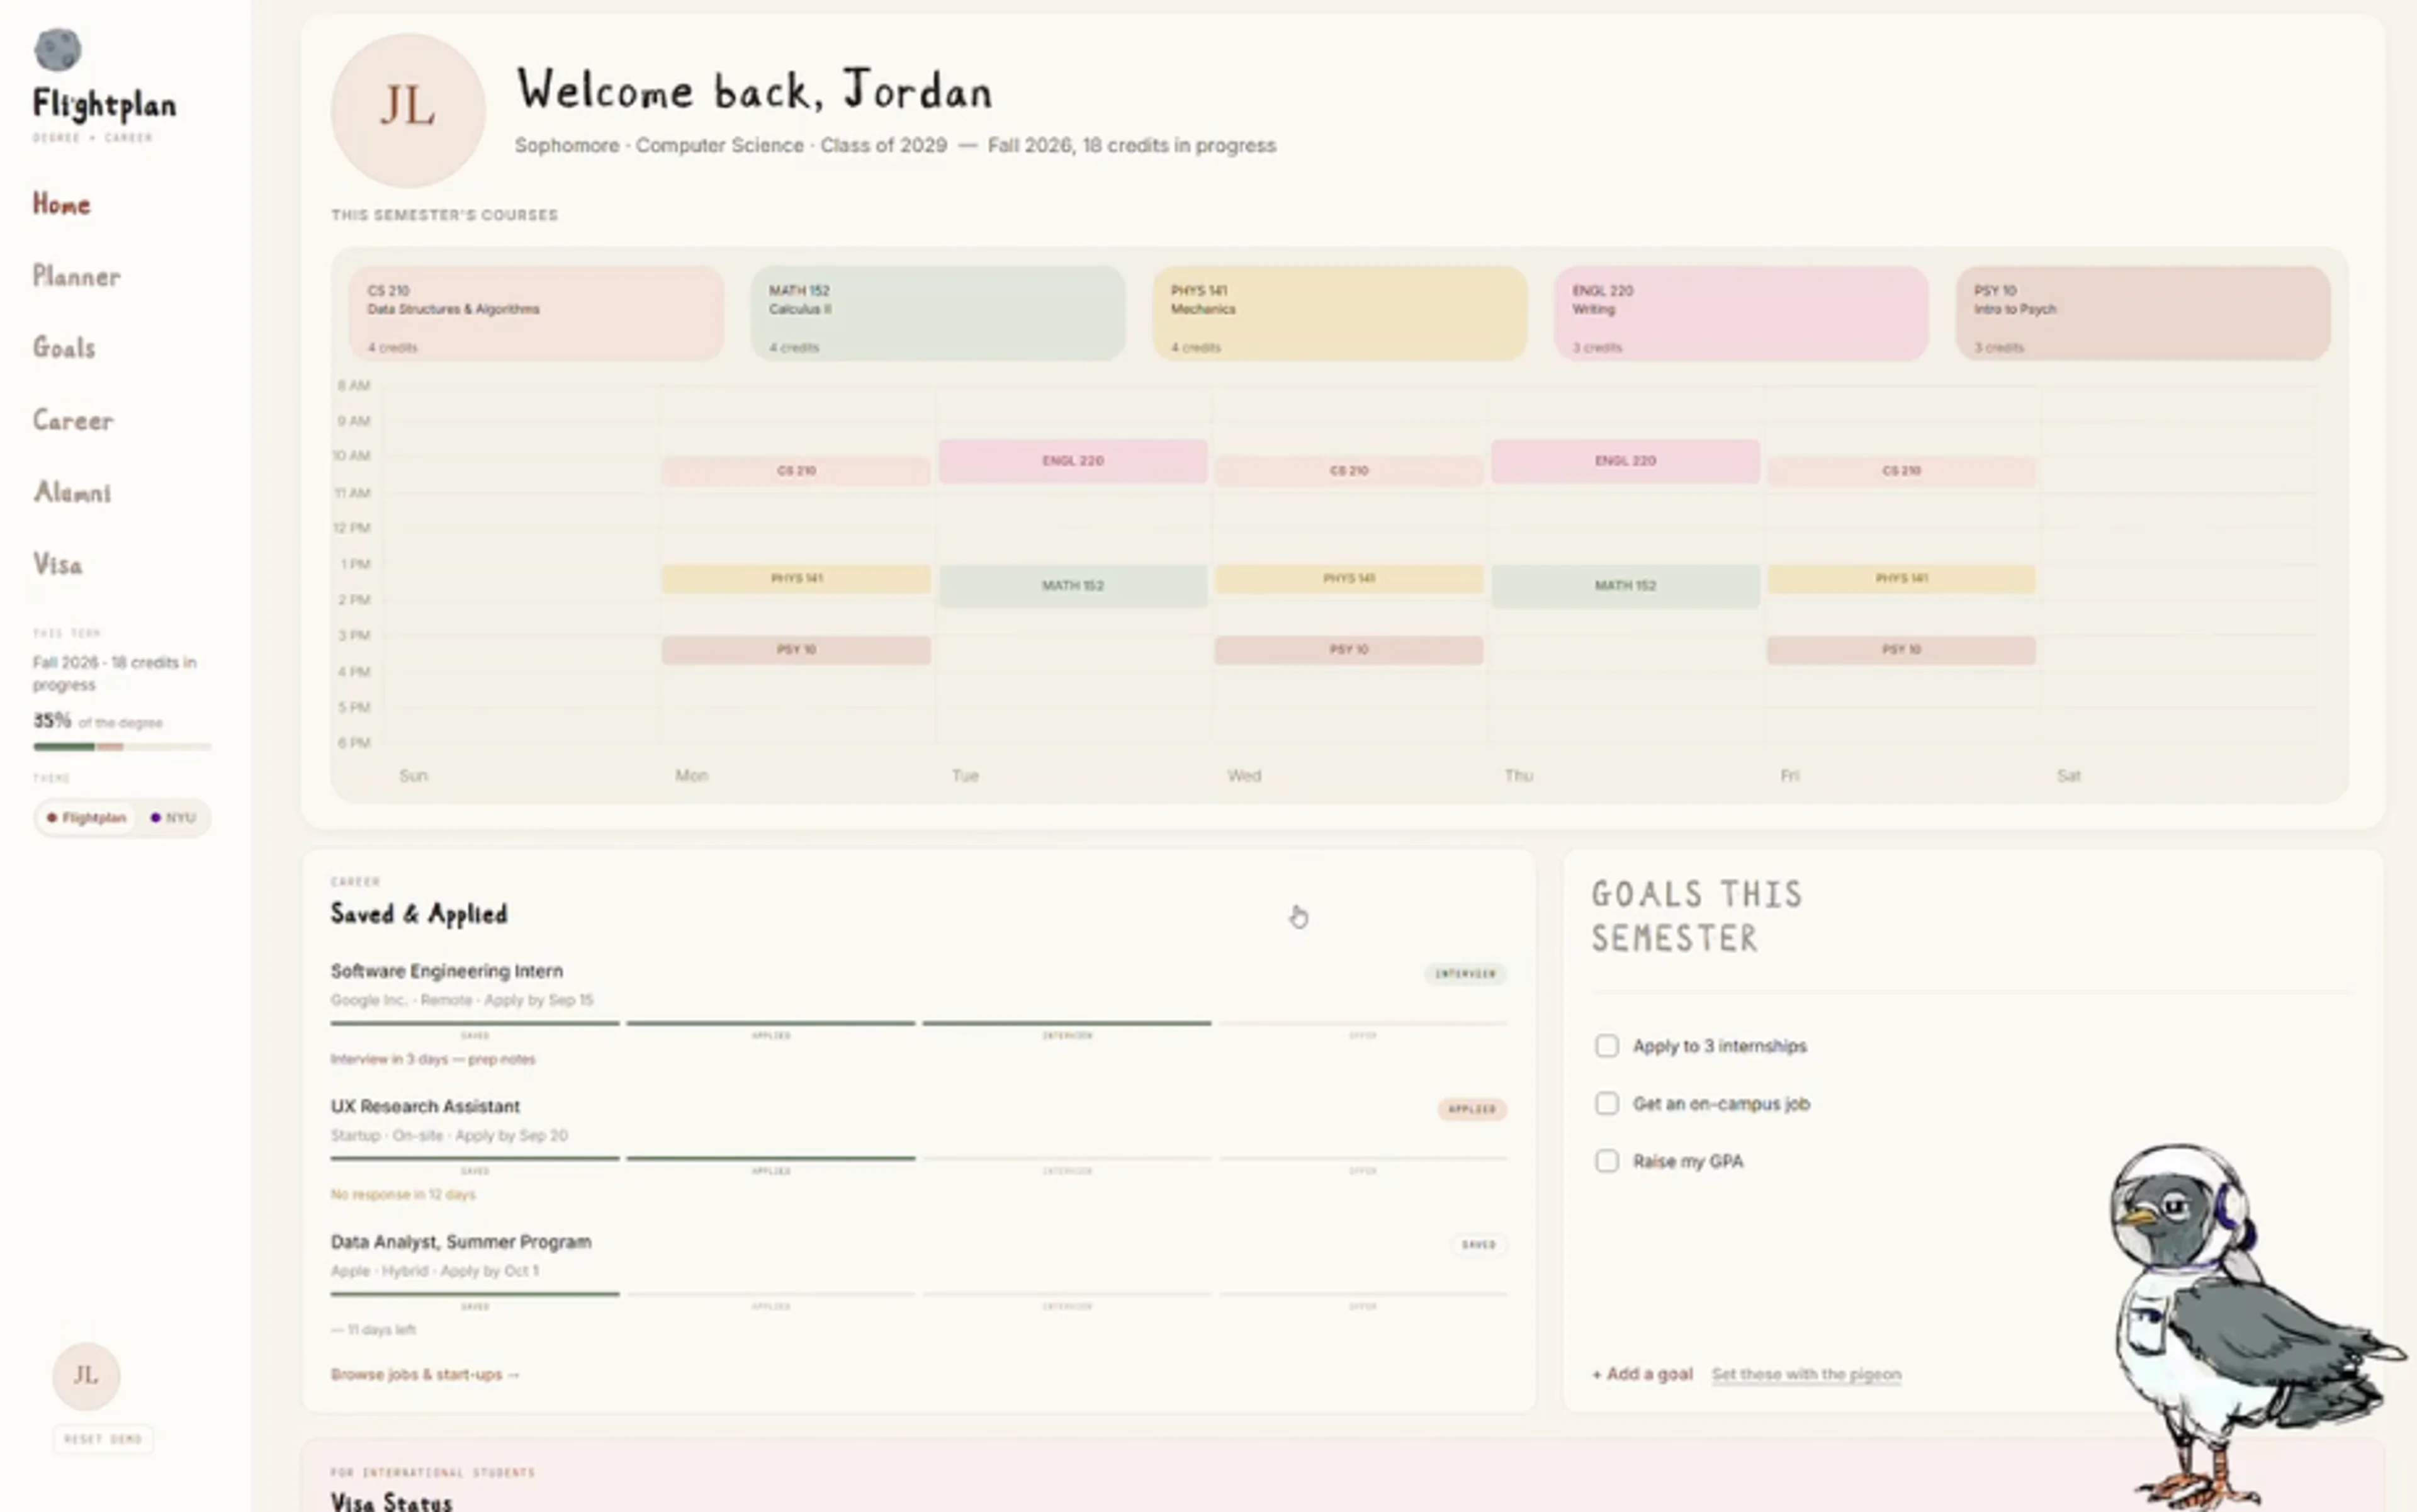This screenshot has width=2417, height=1512.
Task: Click 'Sophomore · Computer Science · Class of 2029' text
Action: coord(731,145)
